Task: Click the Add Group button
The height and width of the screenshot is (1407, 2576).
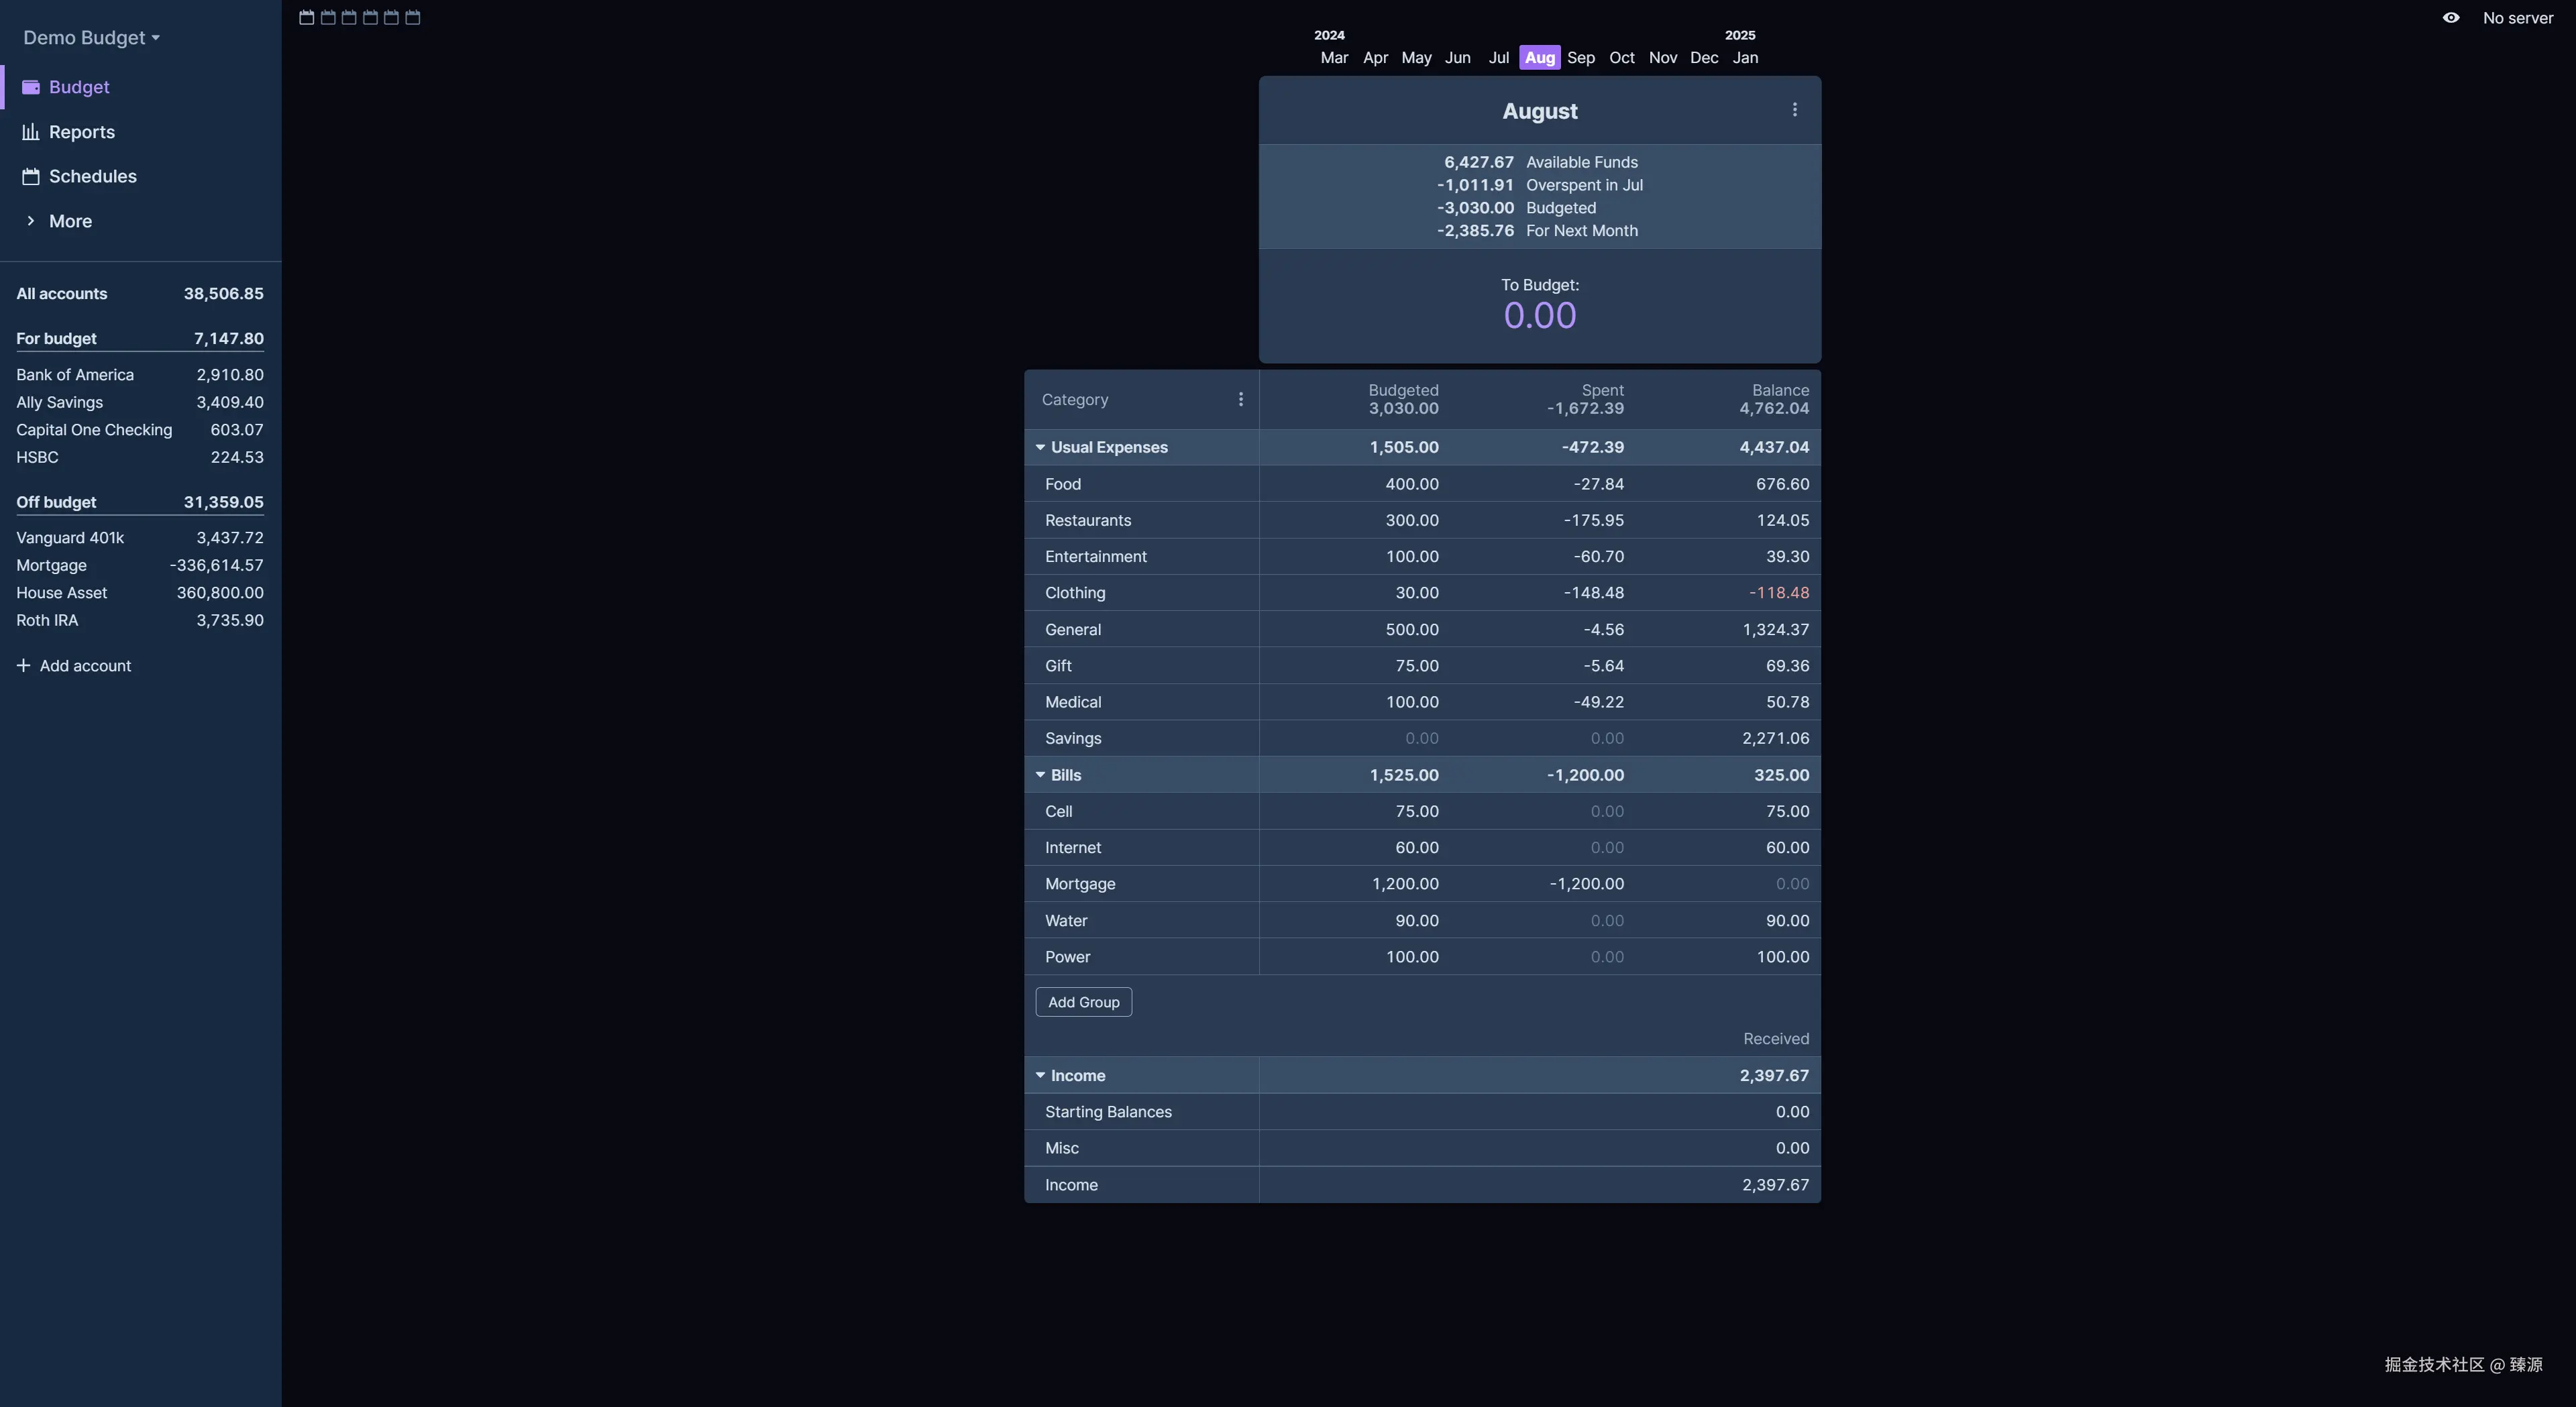Action: click(1083, 1002)
